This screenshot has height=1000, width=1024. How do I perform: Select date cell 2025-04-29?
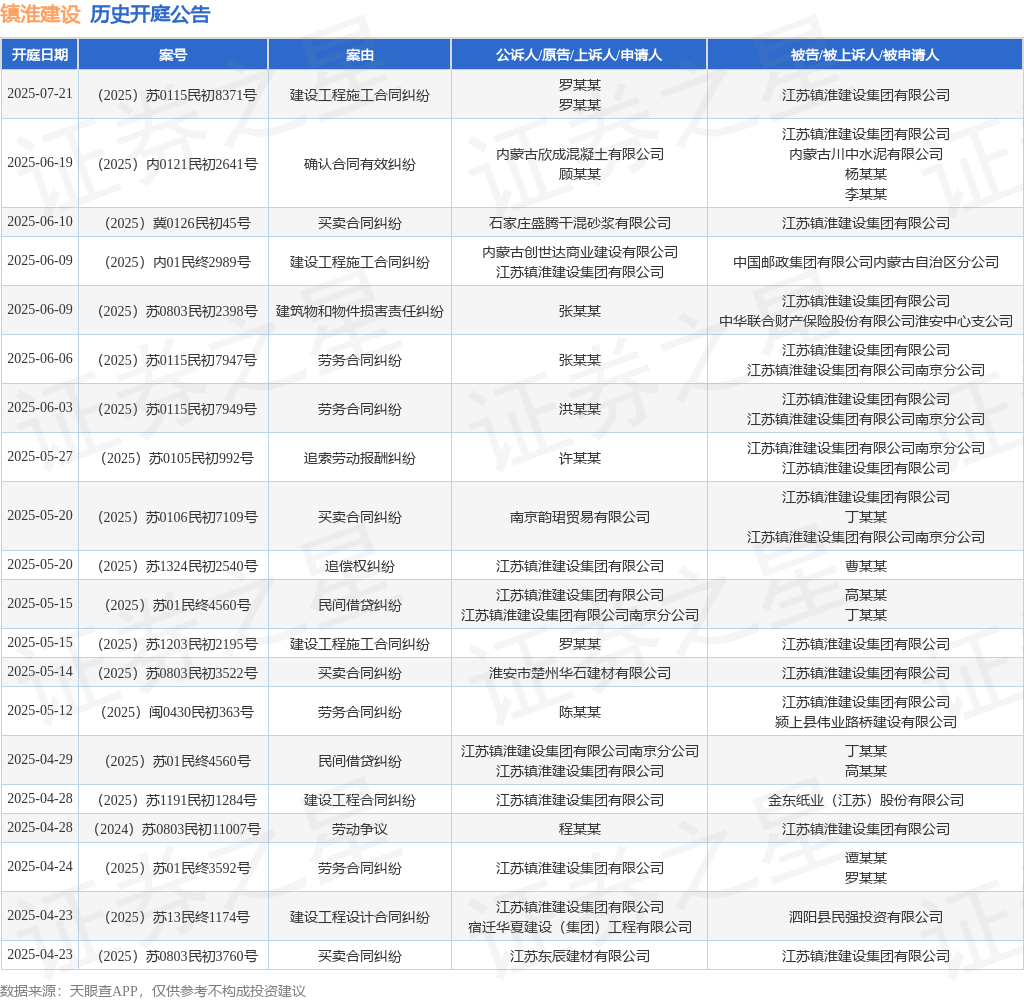[40, 760]
